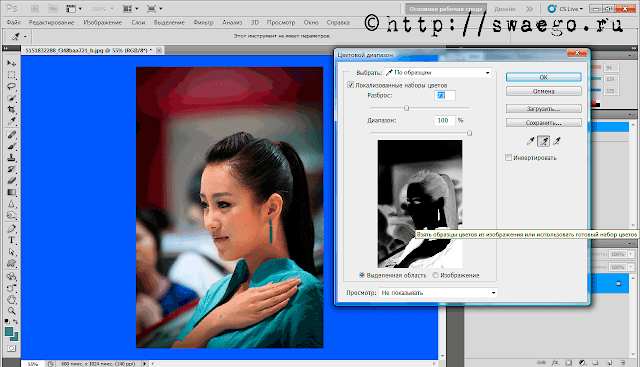Image resolution: width=640 pixels, height=367 pixels.
Task: Open the Выделение menu
Action: click(x=169, y=22)
